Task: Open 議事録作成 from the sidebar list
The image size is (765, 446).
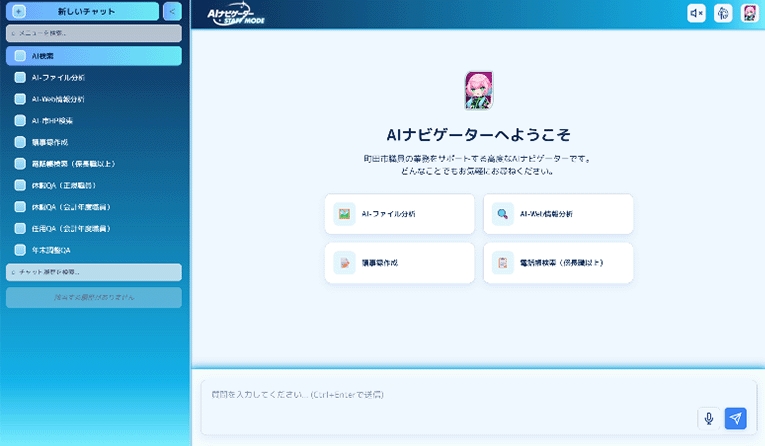Action: coord(50,142)
